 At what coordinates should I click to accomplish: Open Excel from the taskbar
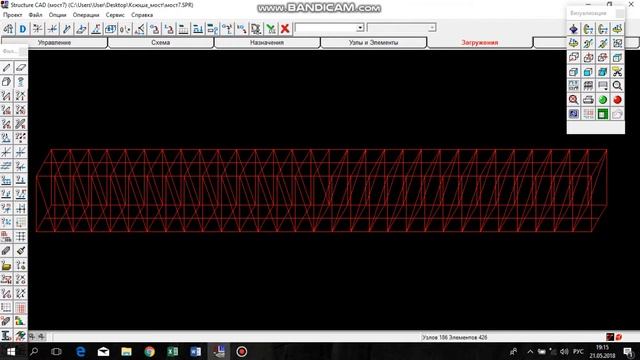tap(173, 351)
